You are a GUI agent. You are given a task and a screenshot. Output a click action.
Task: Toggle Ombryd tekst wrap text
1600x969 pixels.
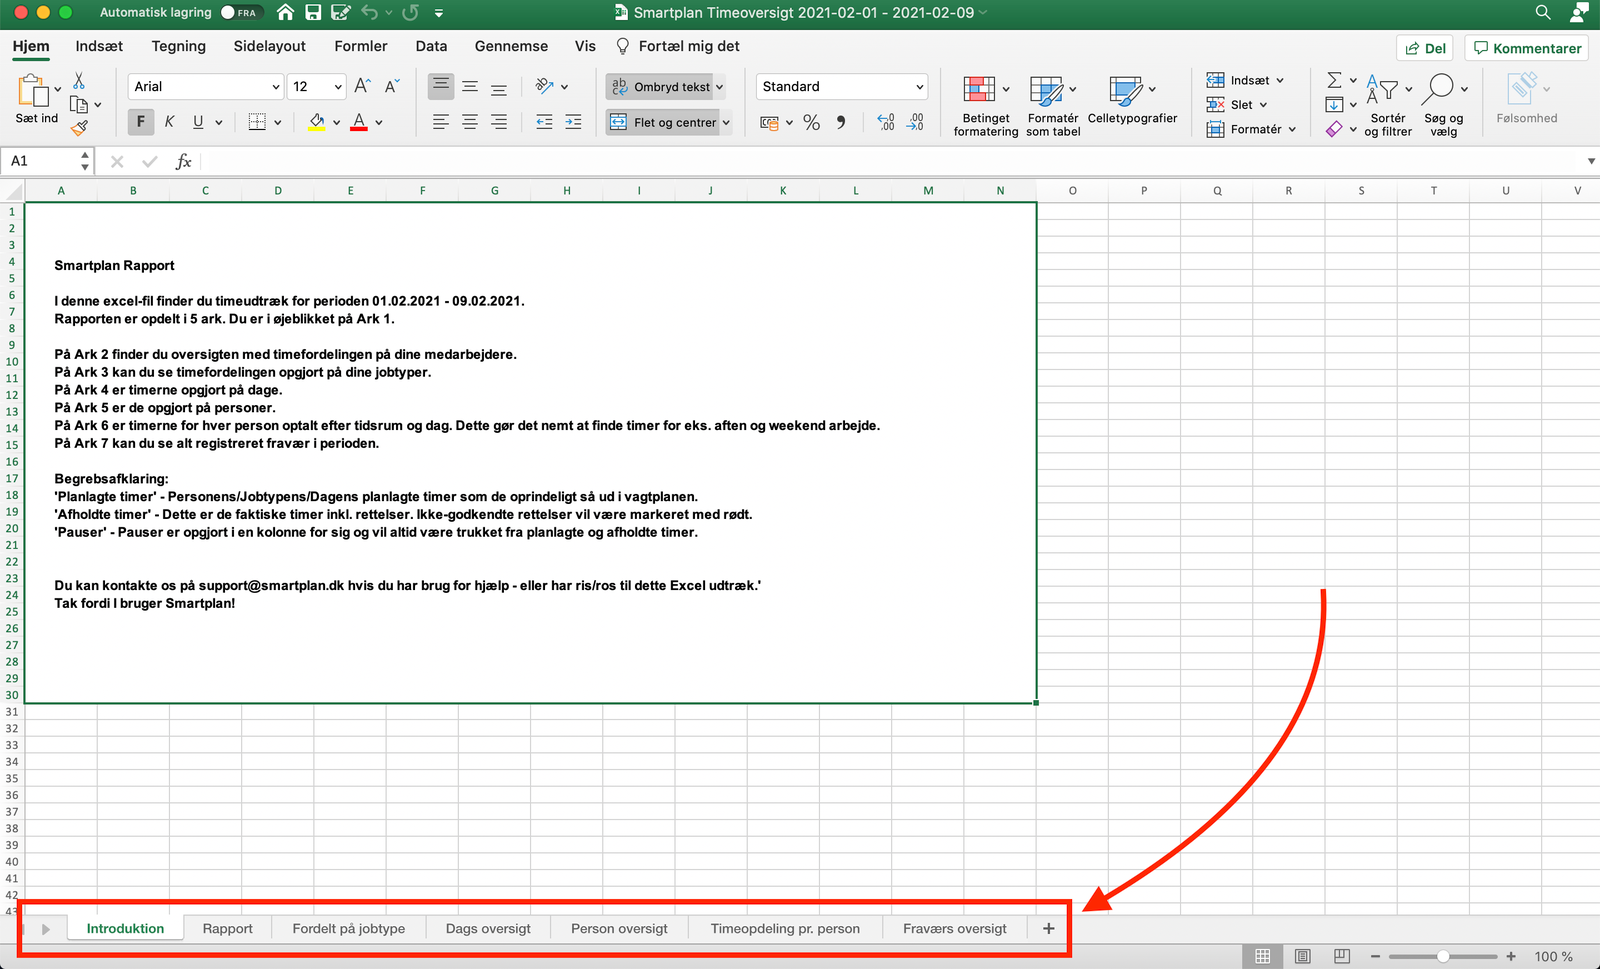pos(665,87)
